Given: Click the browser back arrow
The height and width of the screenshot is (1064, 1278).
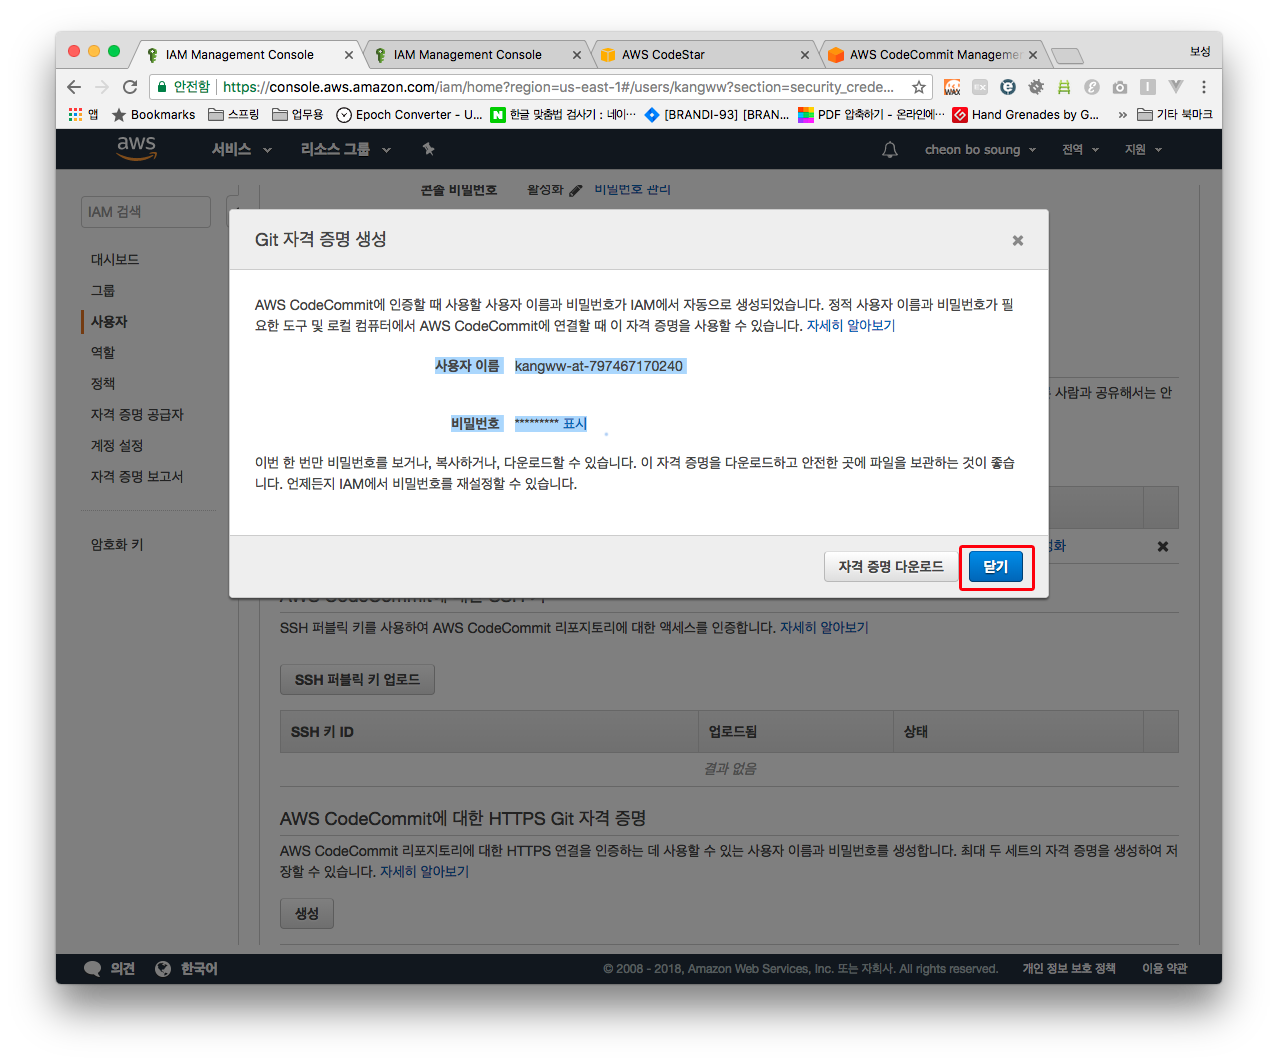Looking at the screenshot, I should 74,87.
